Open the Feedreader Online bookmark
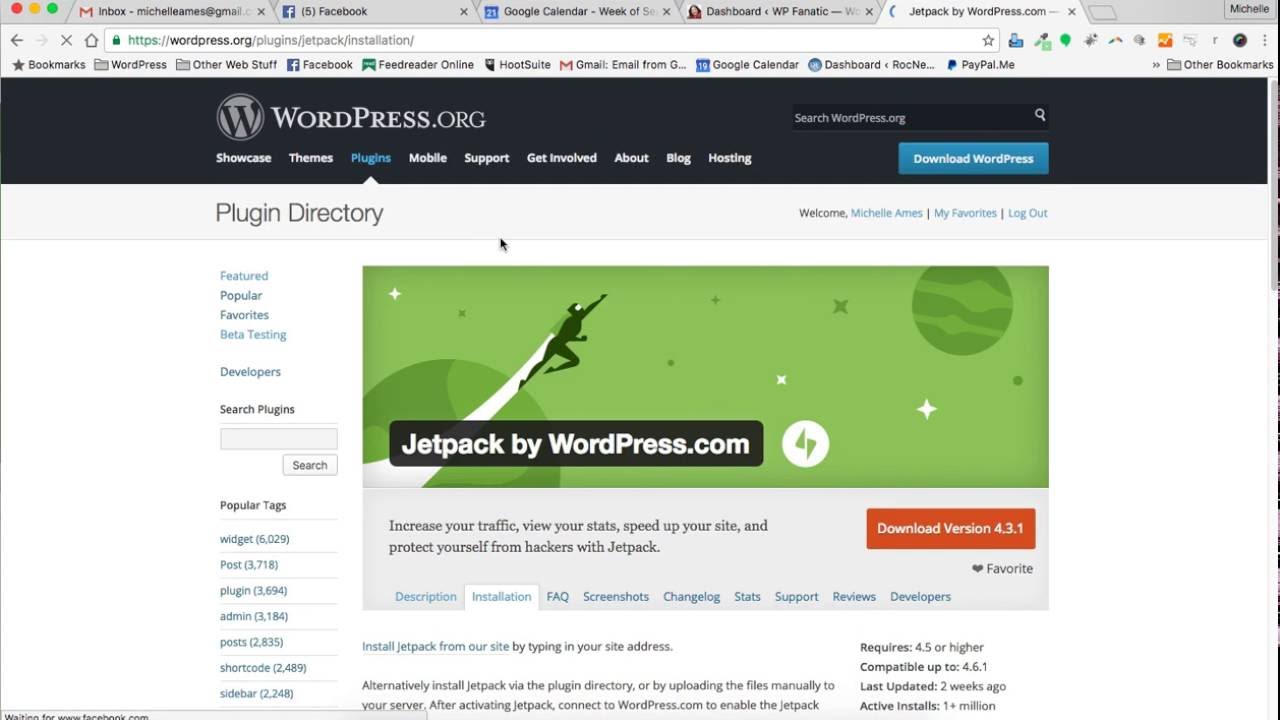The image size is (1280, 720). (x=418, y=65)
